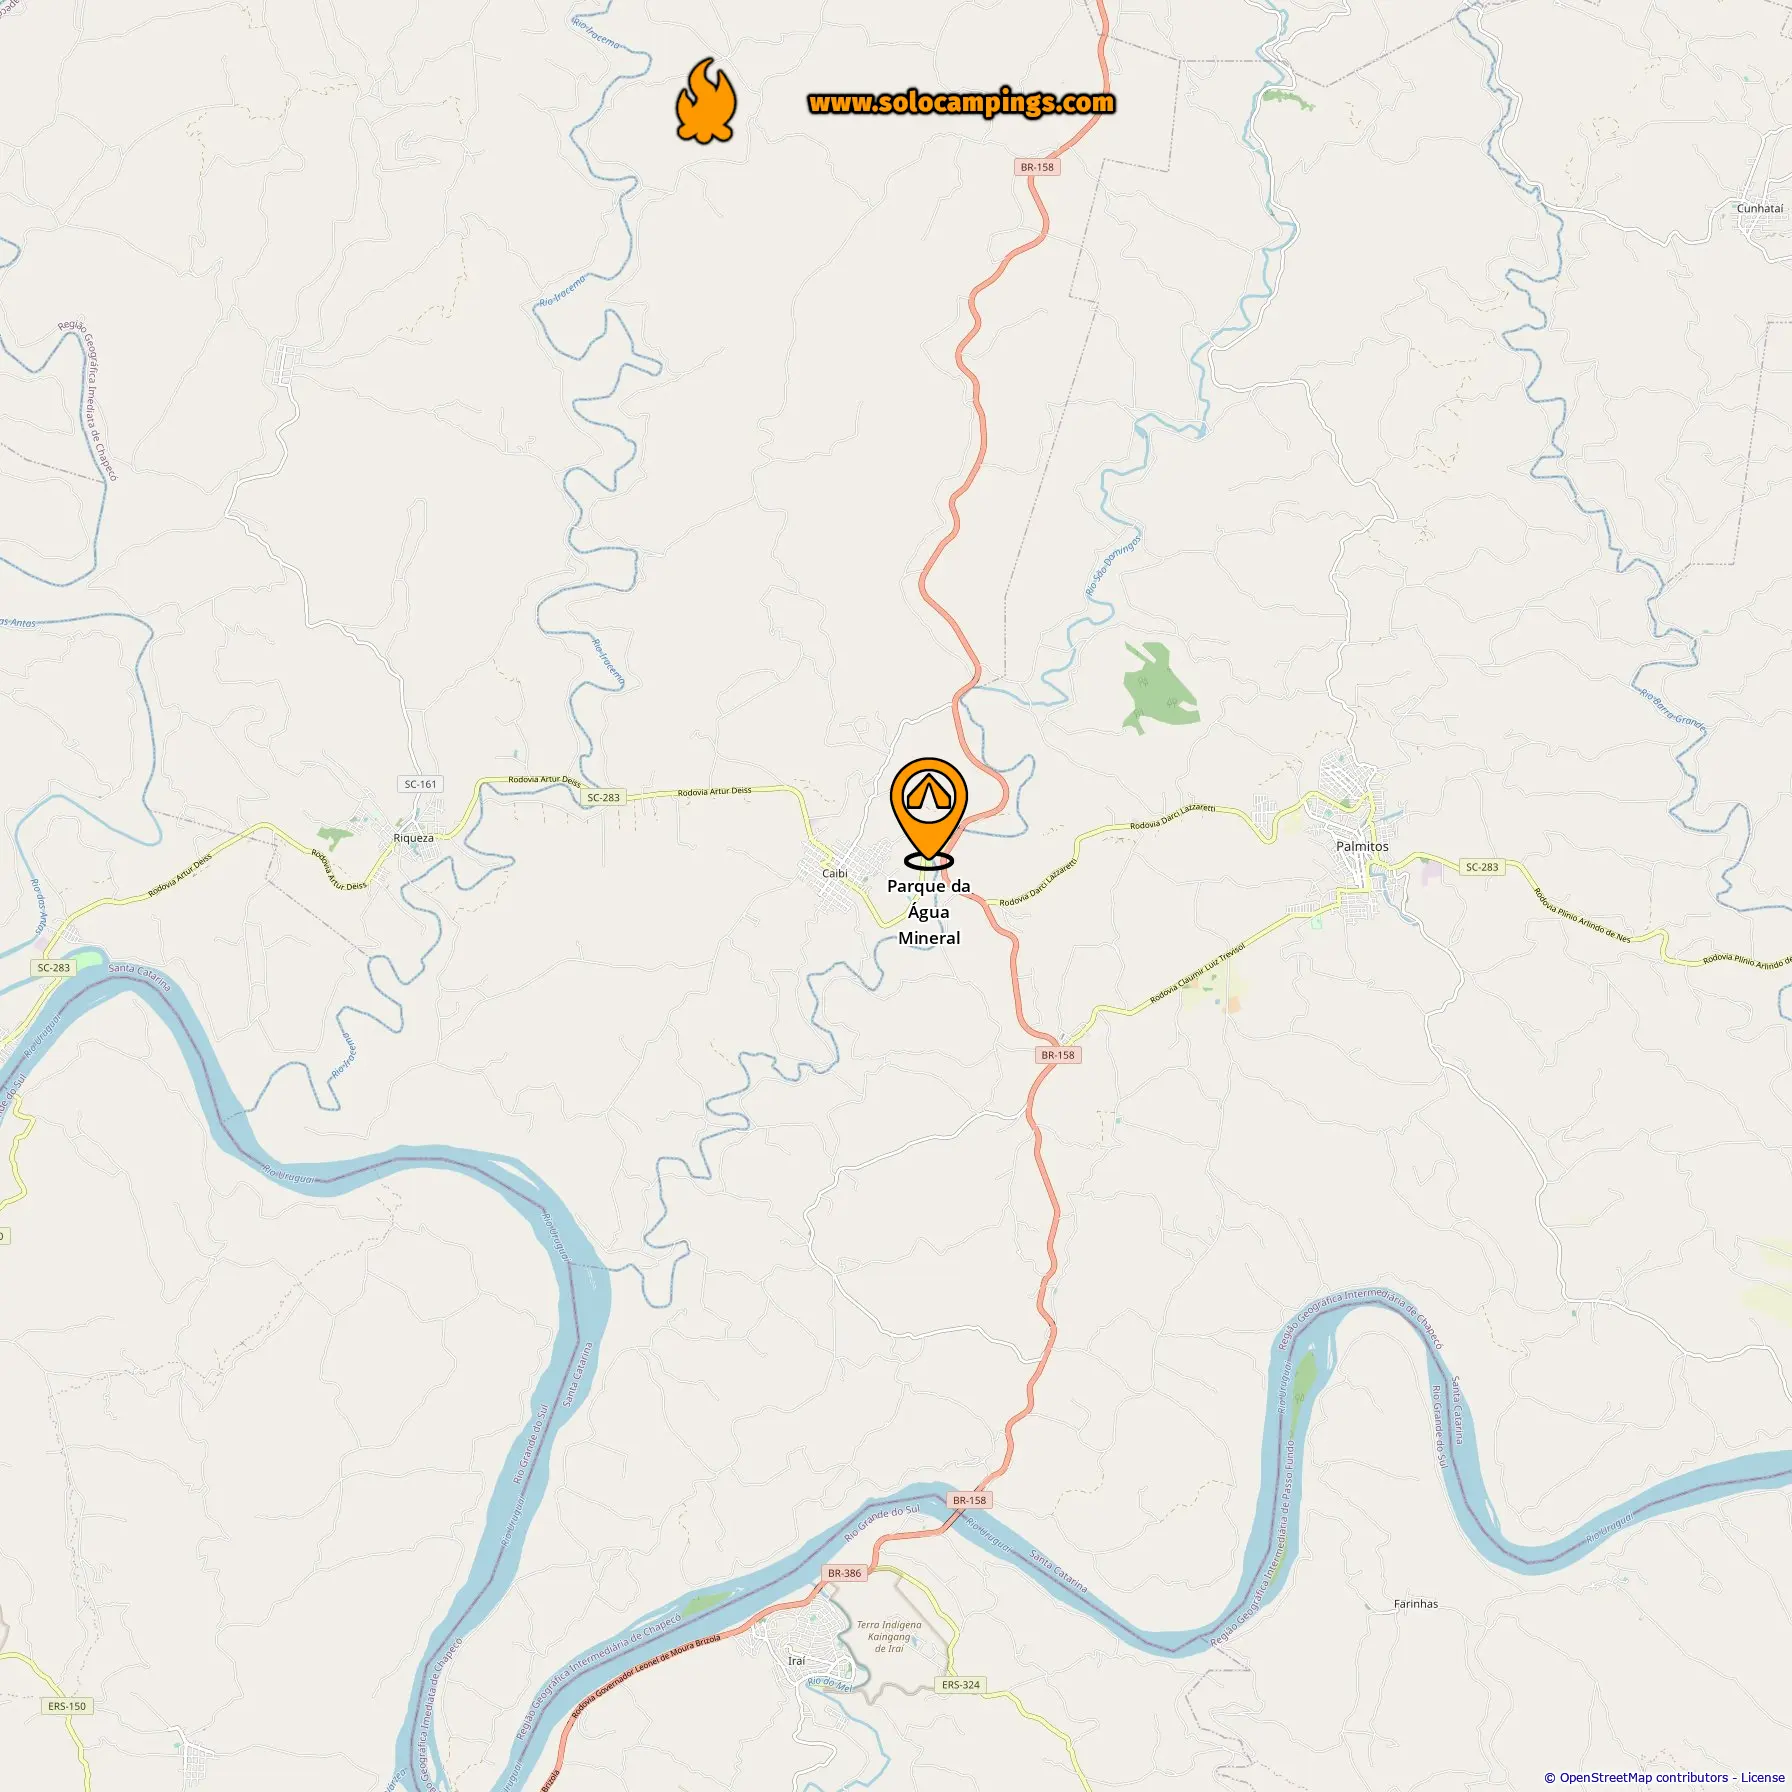Viewport: 1792px width, 1792px height.
Task: Click the orange campfire flame logo
Action: pyautogui.click(x=706, y=101)
